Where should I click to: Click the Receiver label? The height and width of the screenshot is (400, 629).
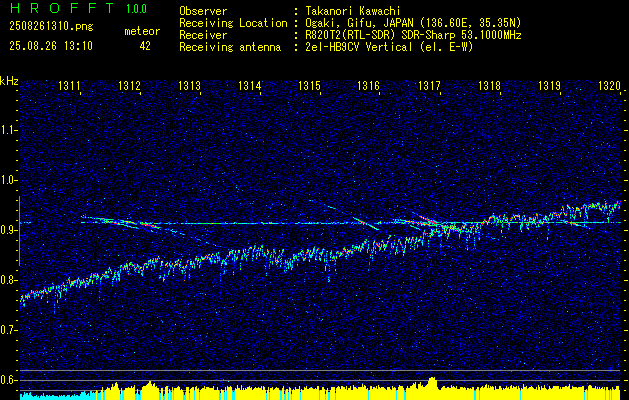(x=203, y=35)
